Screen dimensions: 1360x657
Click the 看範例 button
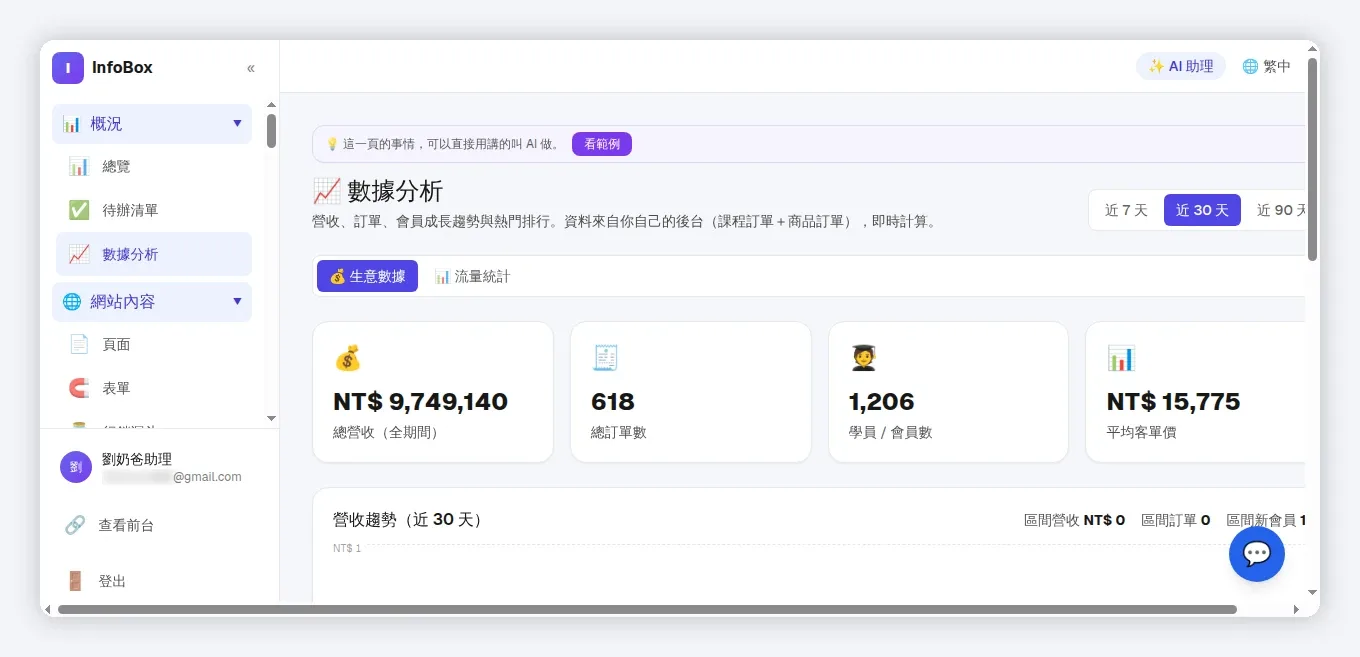click(x=602, y=144)
